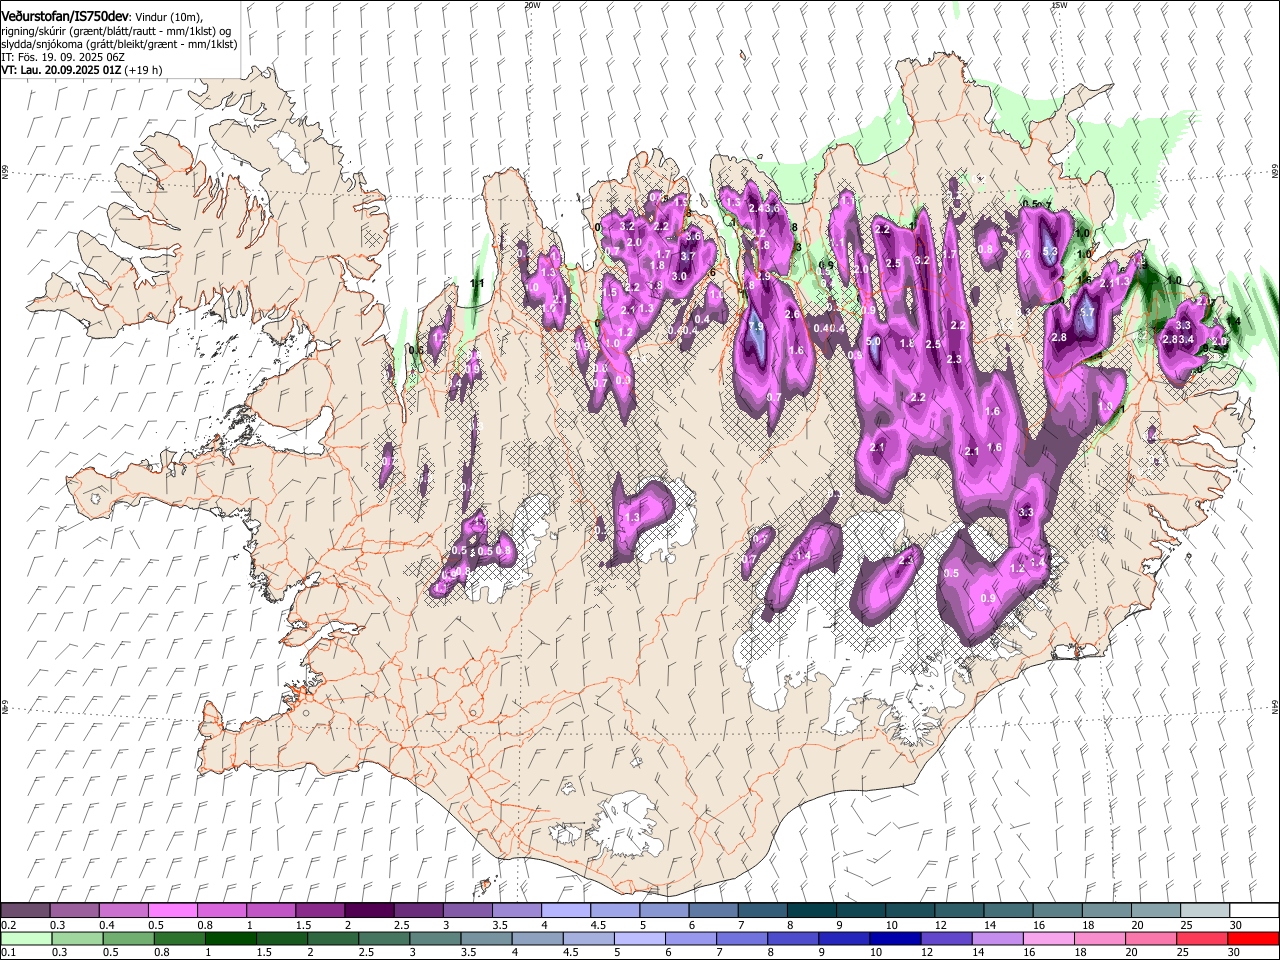This screenshot has height=960, width=1280.
Task: Pick upper grey-teal swatch between 18 and 20
Action: tap(1105, 911)
